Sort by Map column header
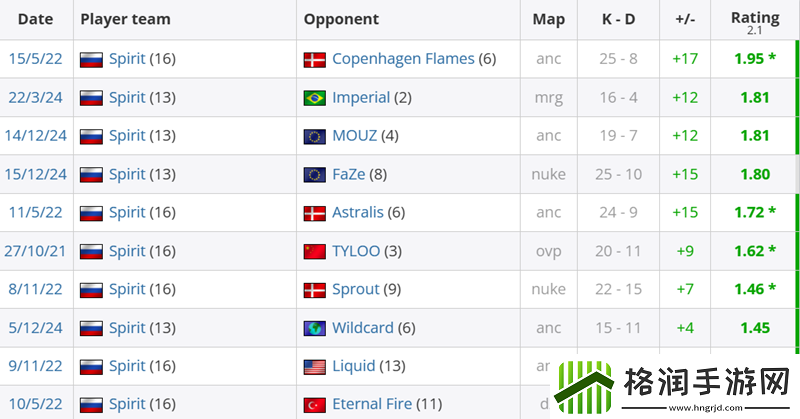This screenshot has height=419, width=800. tap(549, 19)
